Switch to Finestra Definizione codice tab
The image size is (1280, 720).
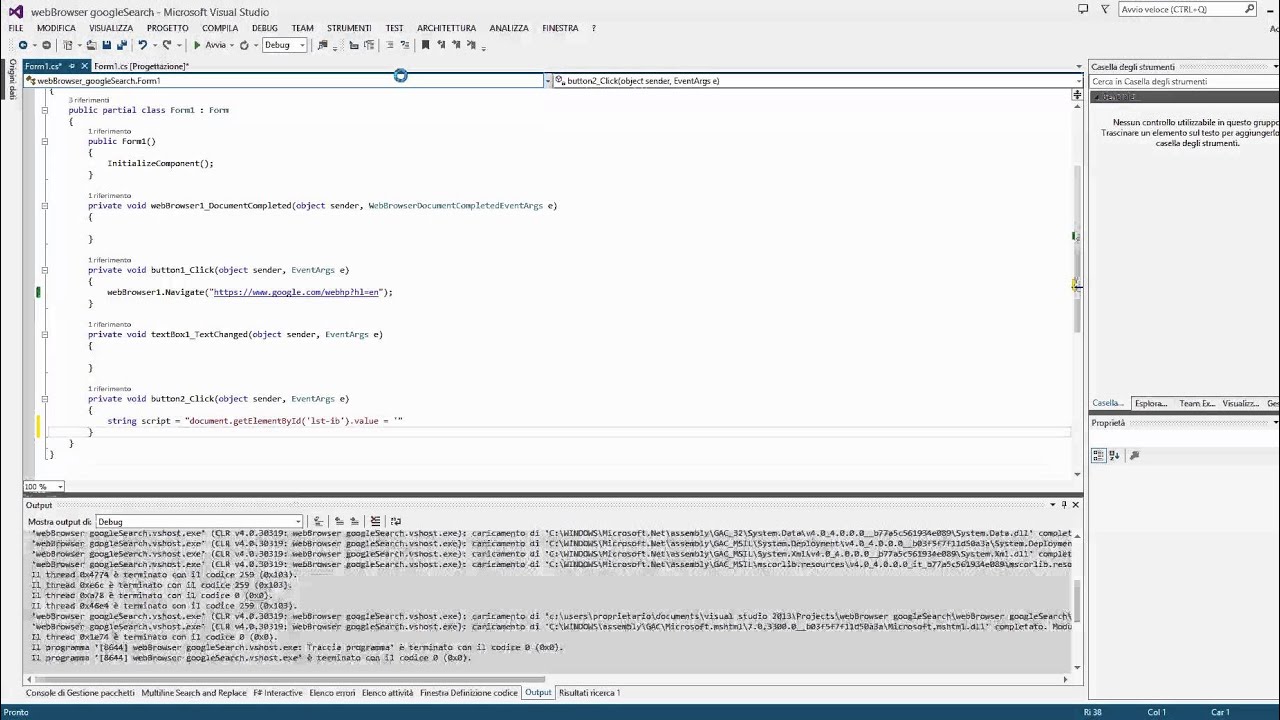(x=469, y=693)
